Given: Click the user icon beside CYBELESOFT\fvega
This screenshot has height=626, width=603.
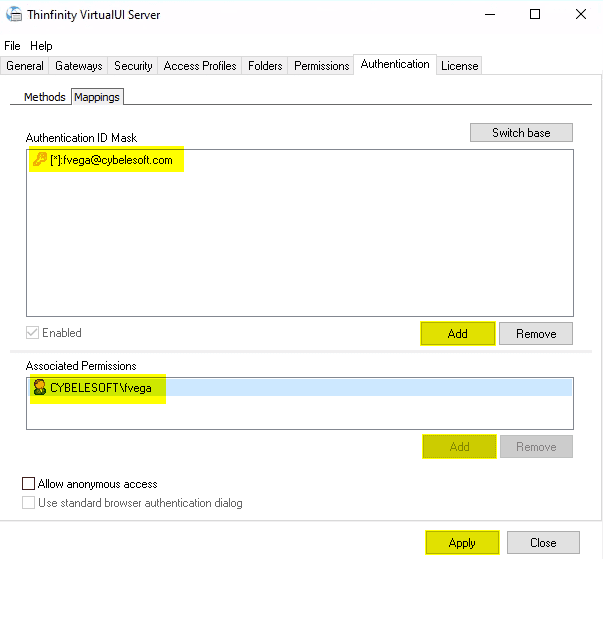Looking at the screenshot, I should coord(40,387).
